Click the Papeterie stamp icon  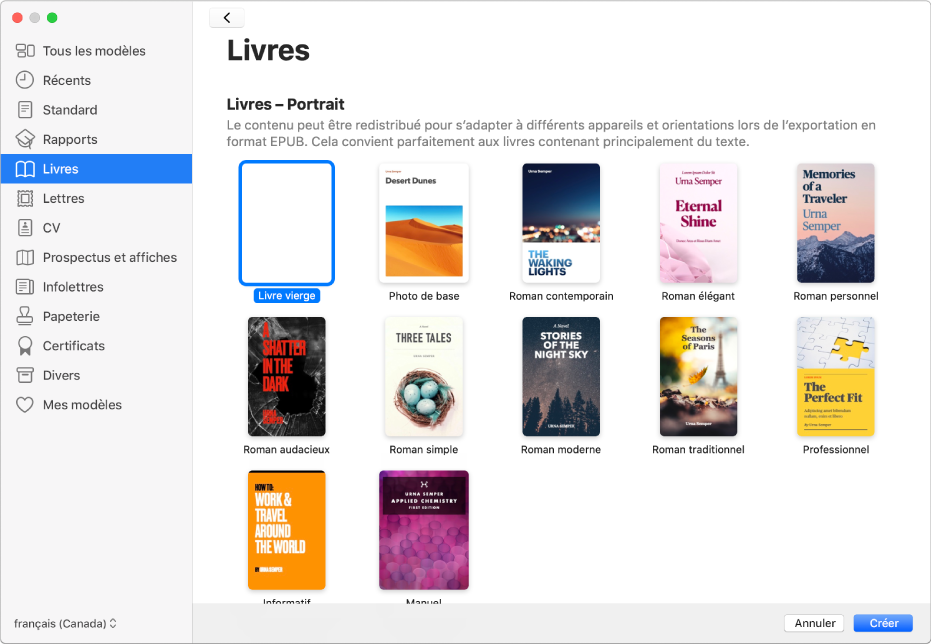click(x=25, y=316)
